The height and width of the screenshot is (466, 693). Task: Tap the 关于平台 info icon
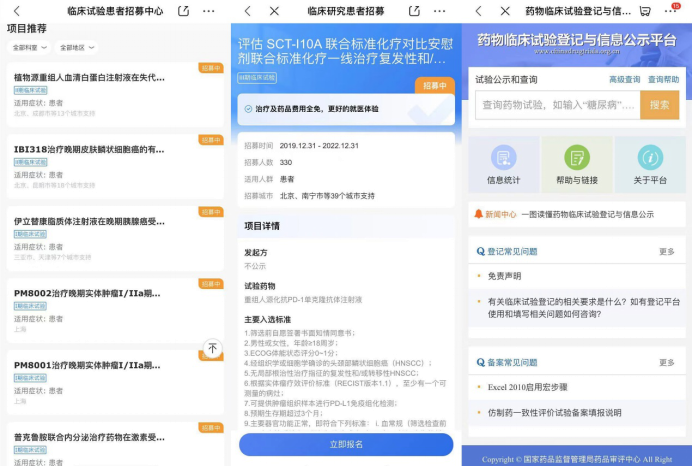pyautogui.click(x=650, y=158)
